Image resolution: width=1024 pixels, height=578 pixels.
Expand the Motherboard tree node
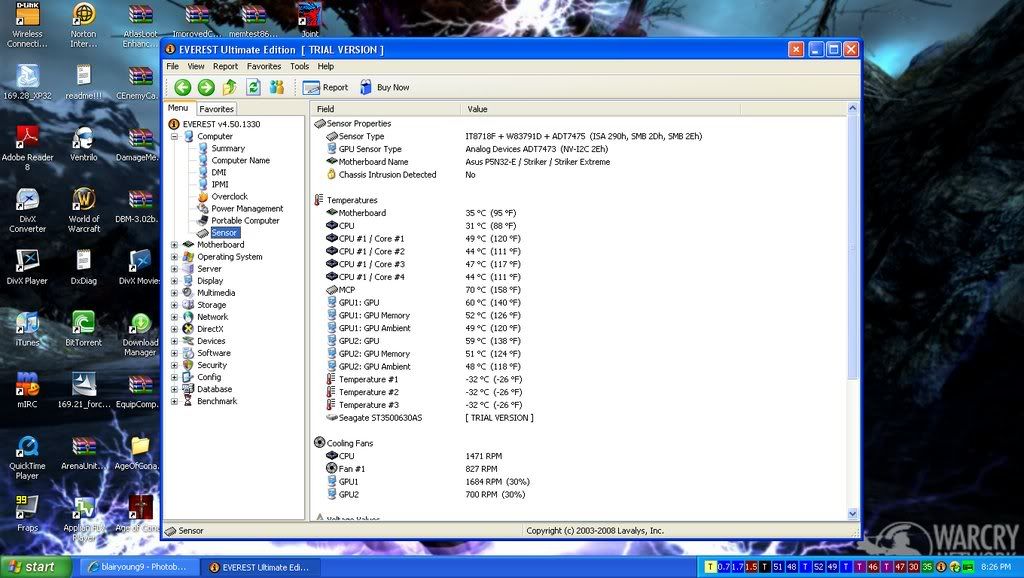(x=174, y=245)
